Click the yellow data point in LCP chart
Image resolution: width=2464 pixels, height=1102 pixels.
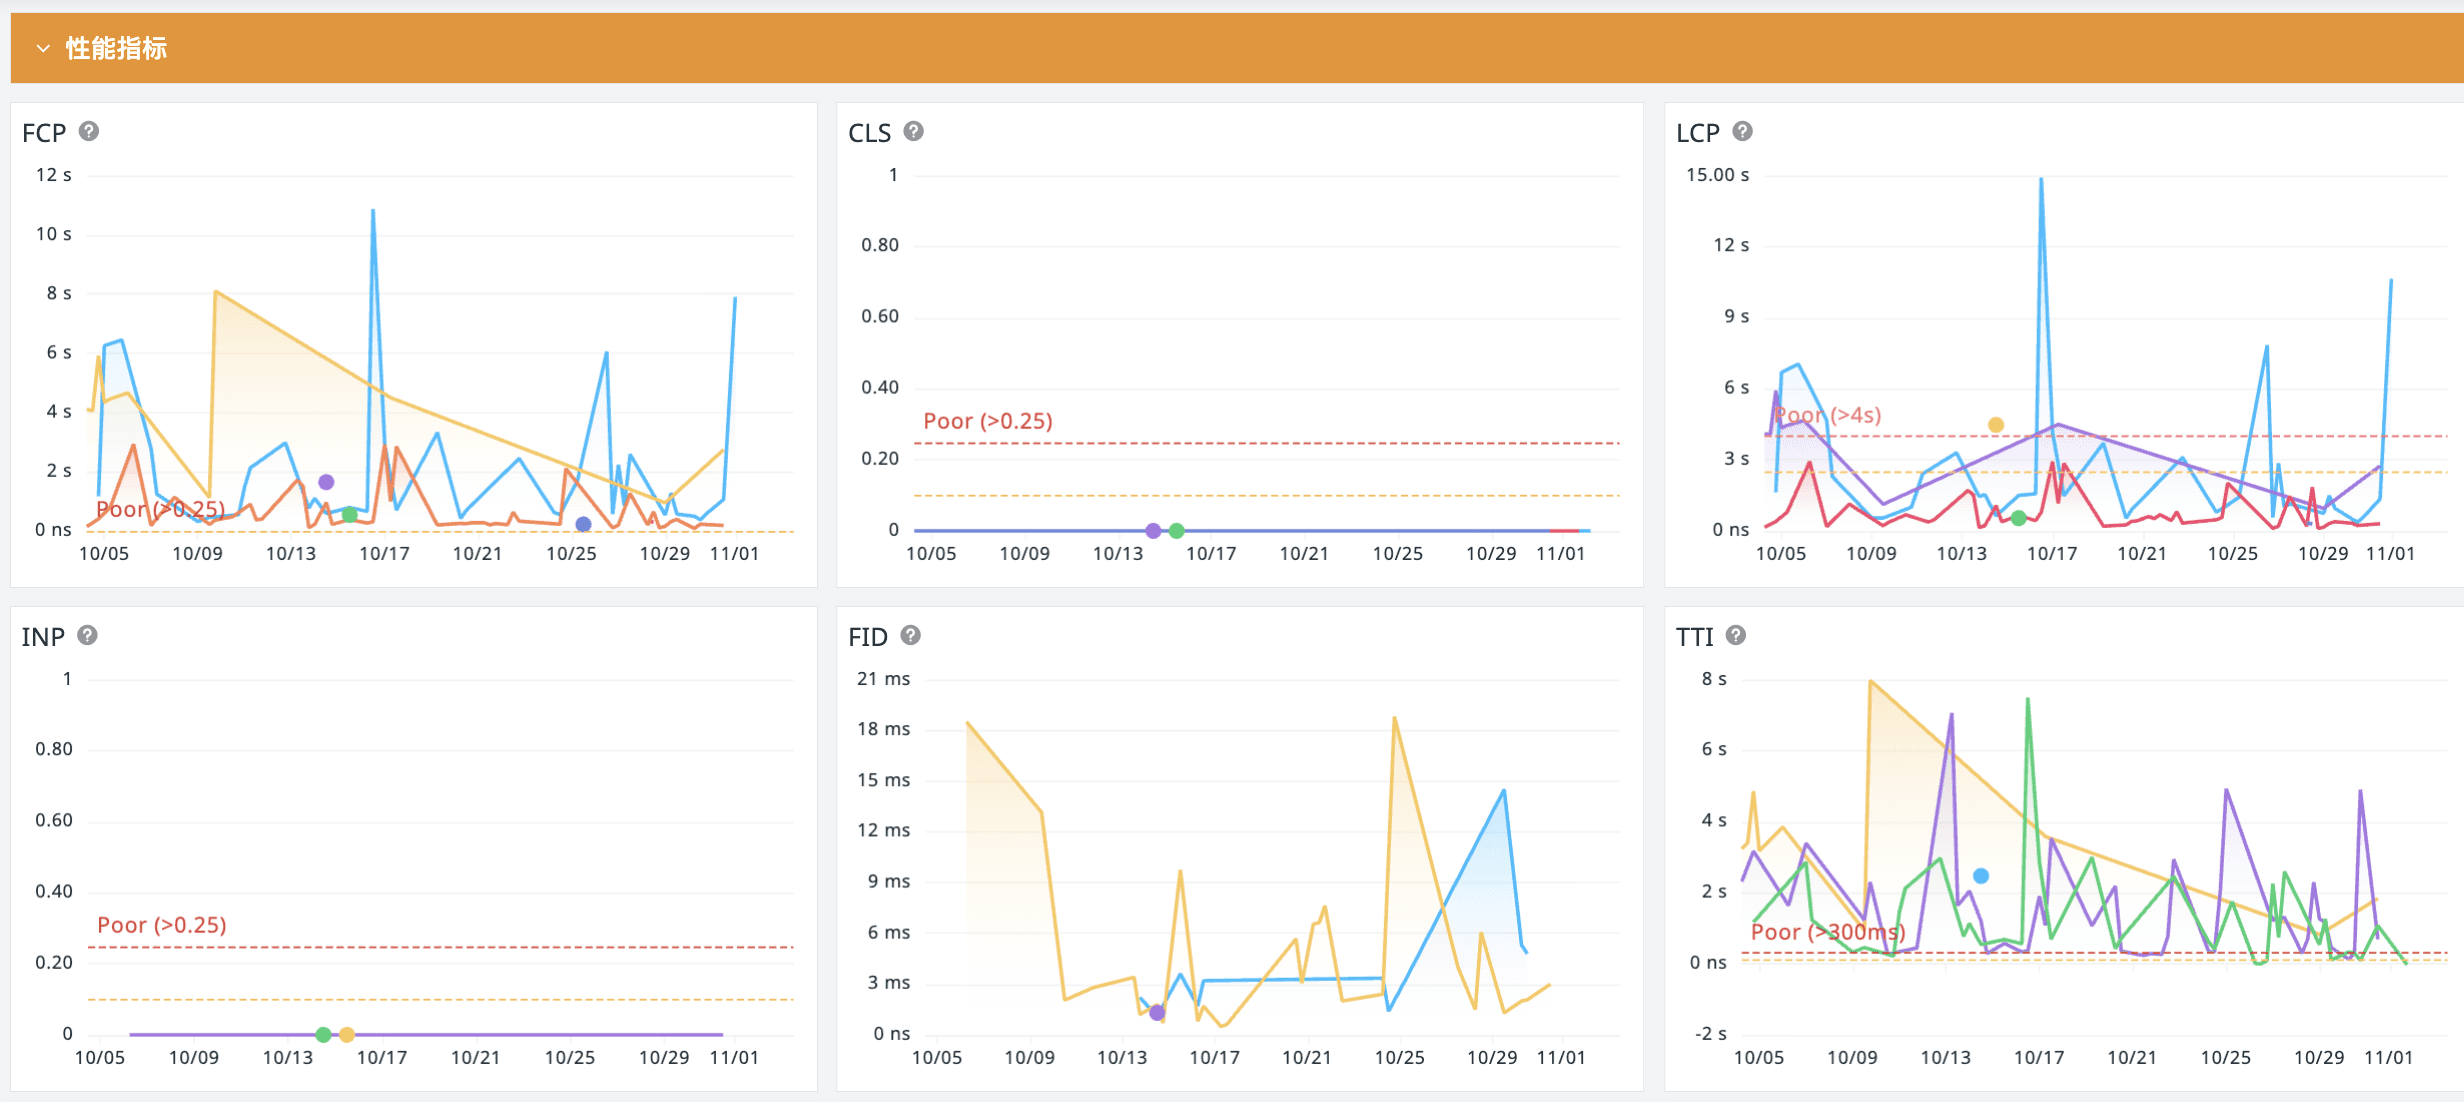[x=1996, y=425]
